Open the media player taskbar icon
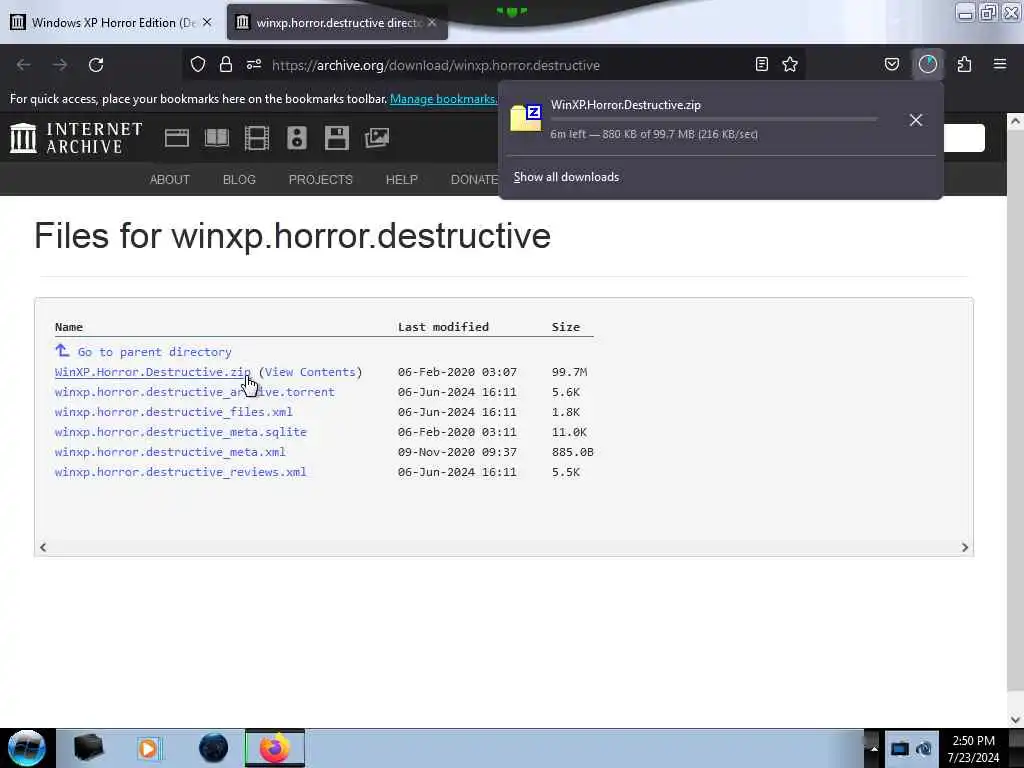 pos(148,748)
